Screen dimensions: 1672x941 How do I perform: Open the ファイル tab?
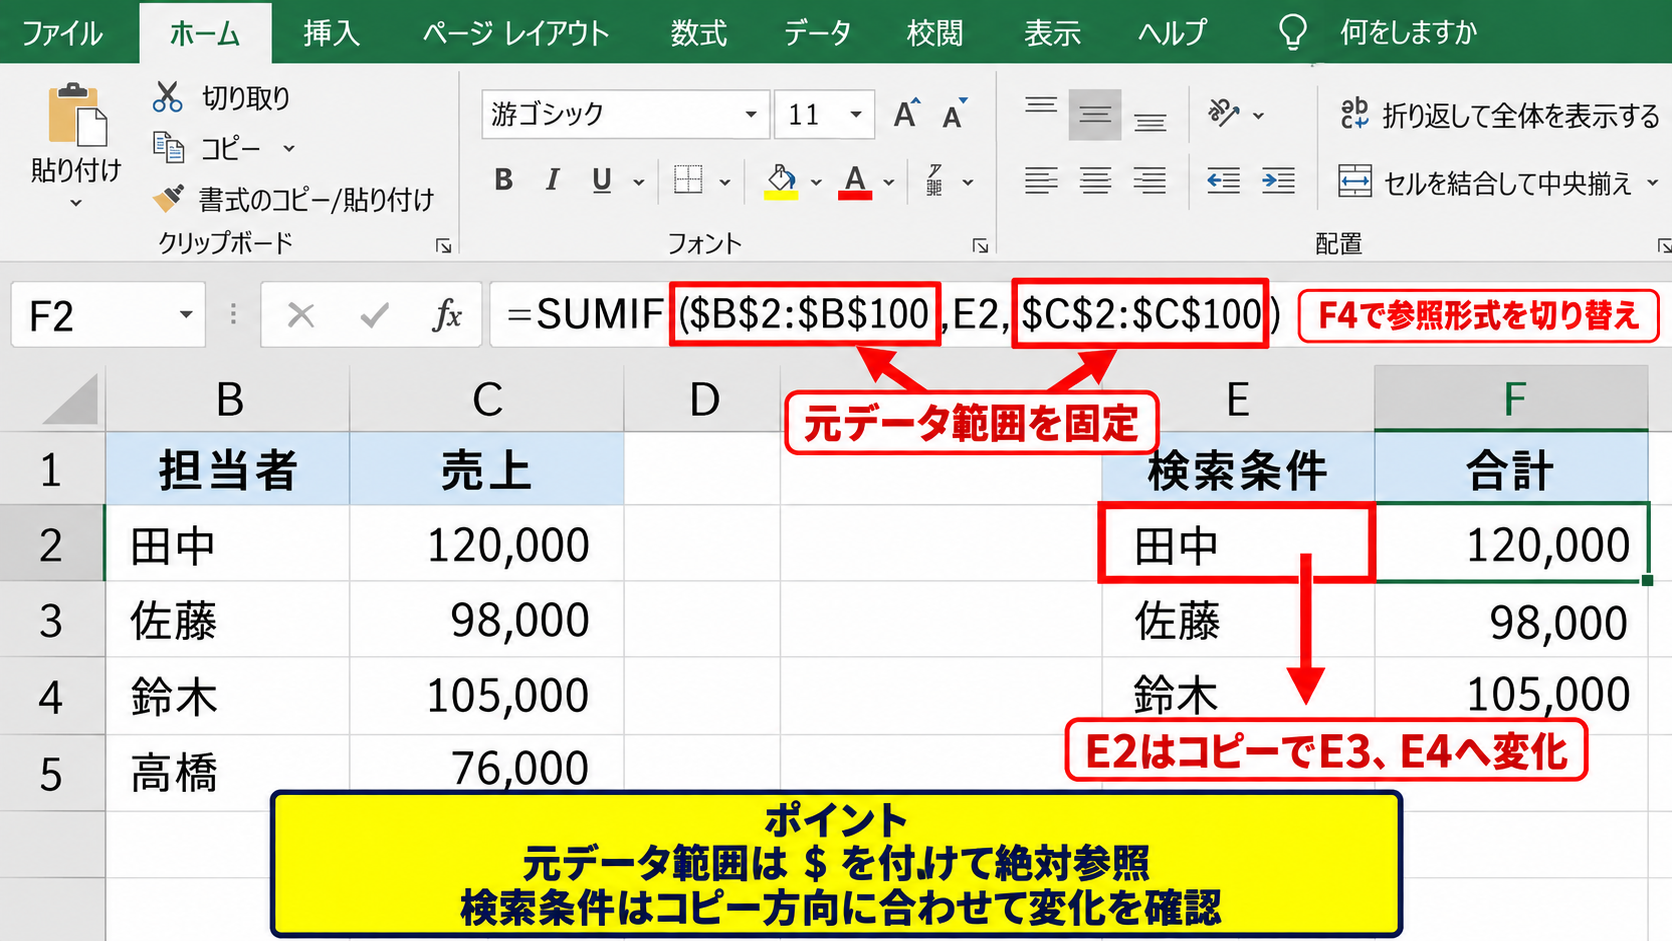(62, 33)
